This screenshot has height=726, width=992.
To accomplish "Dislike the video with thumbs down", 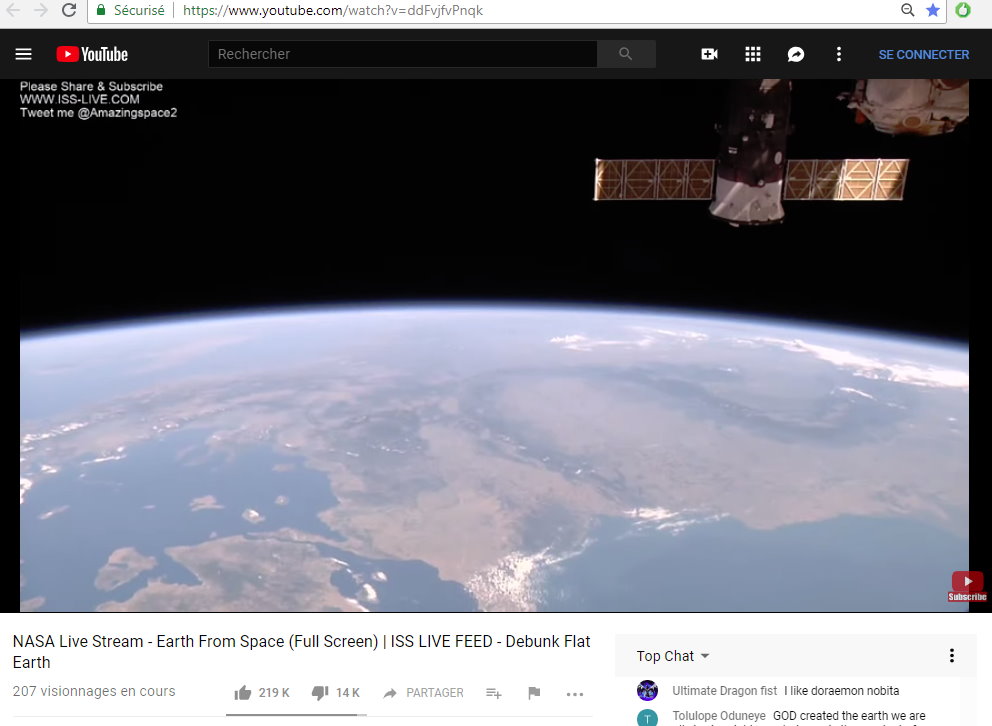I will 320,693.
